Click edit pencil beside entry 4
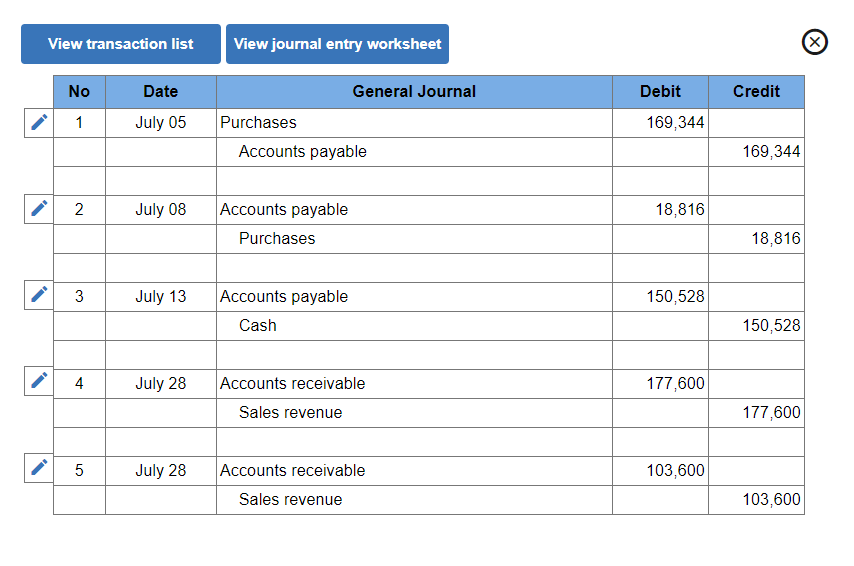The height and width of the screenshot is (566, 854). (x=39, y=381)
